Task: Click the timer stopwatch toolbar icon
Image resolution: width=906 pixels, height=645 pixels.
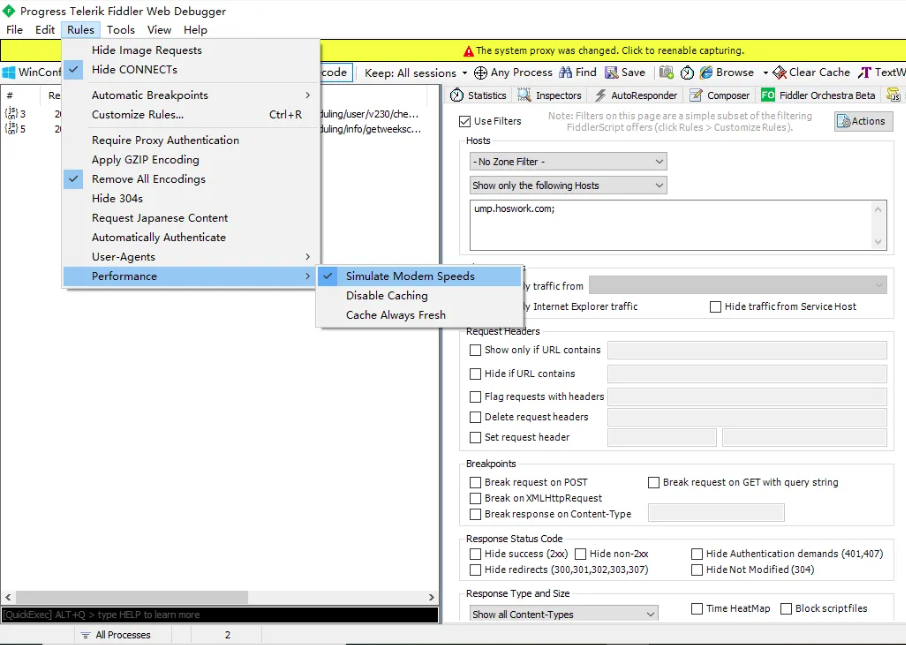Action: [x=687, y=73]
